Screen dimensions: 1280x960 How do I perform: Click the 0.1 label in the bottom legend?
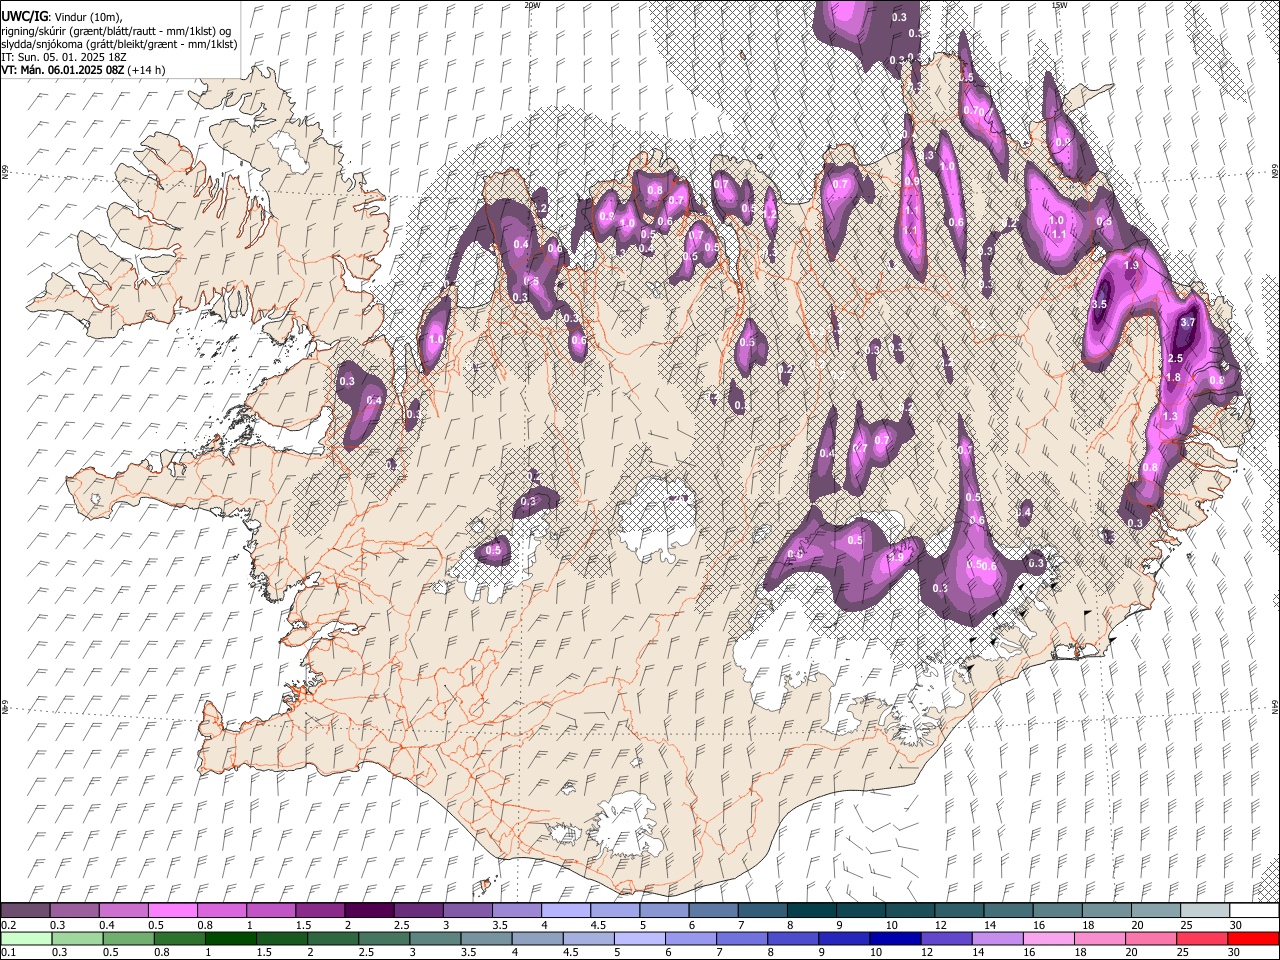tap(8, 952)
